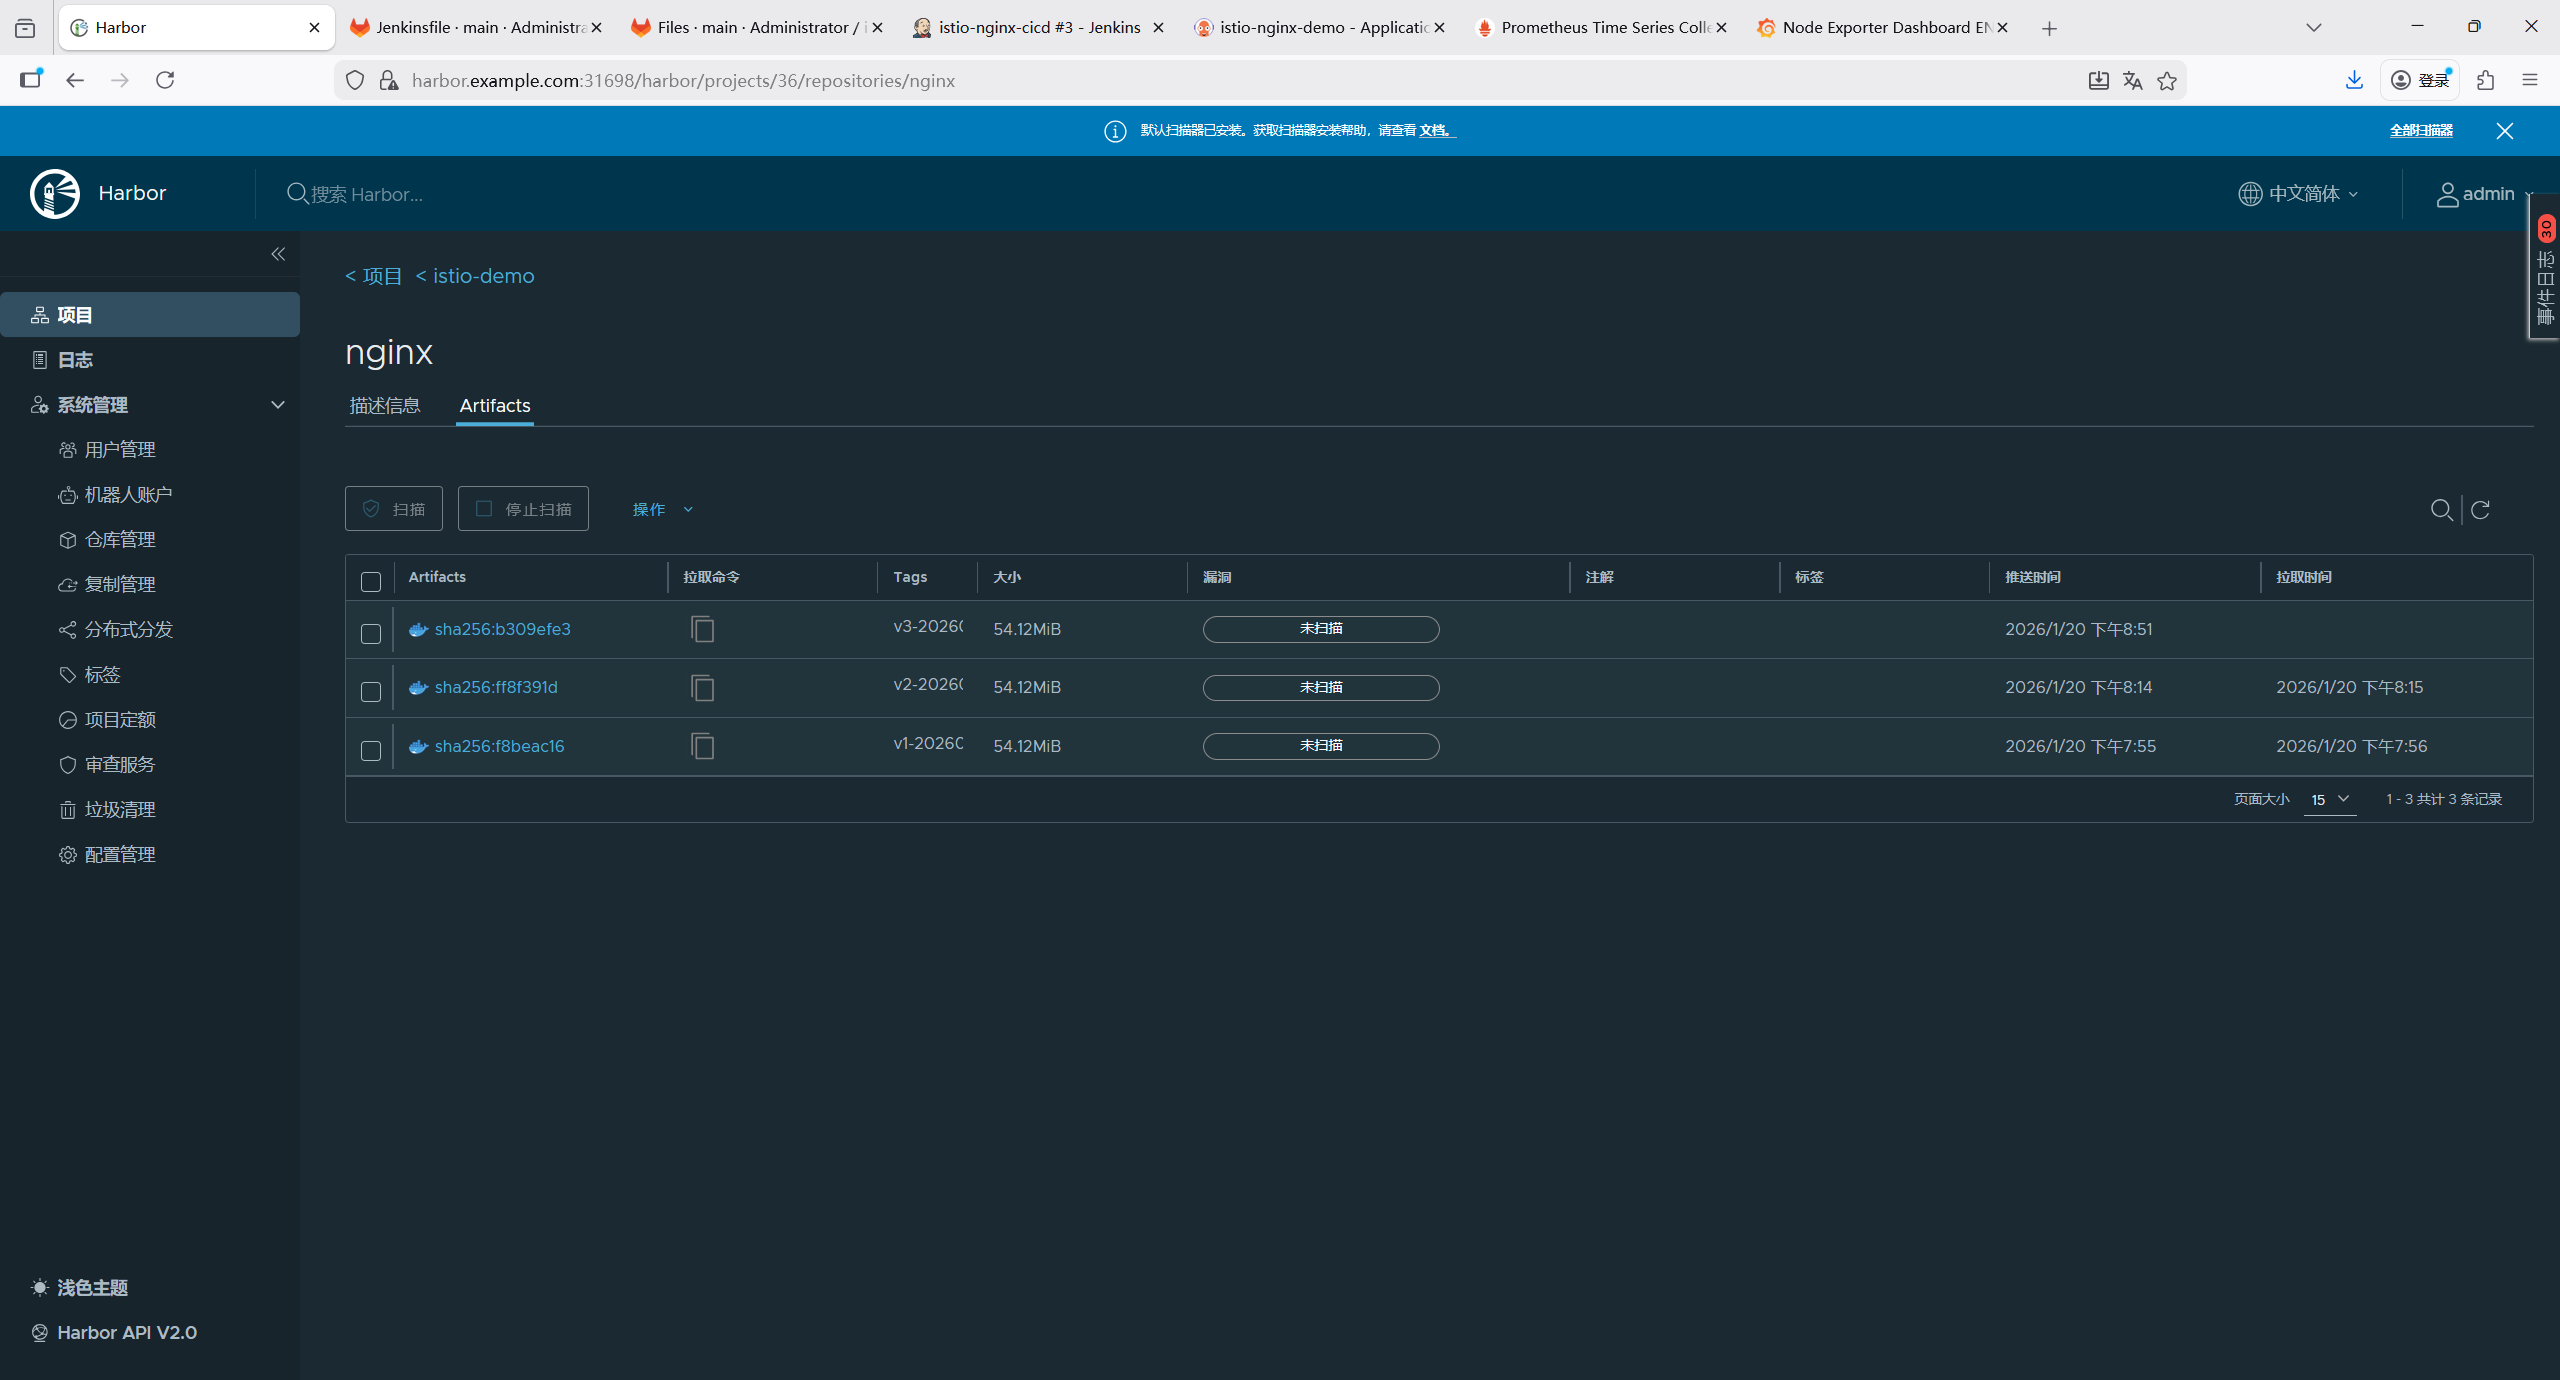Open 垃圾清理 in the sidebar
Viewport: 2560px width, 1380px height.
tap(120, 809)
